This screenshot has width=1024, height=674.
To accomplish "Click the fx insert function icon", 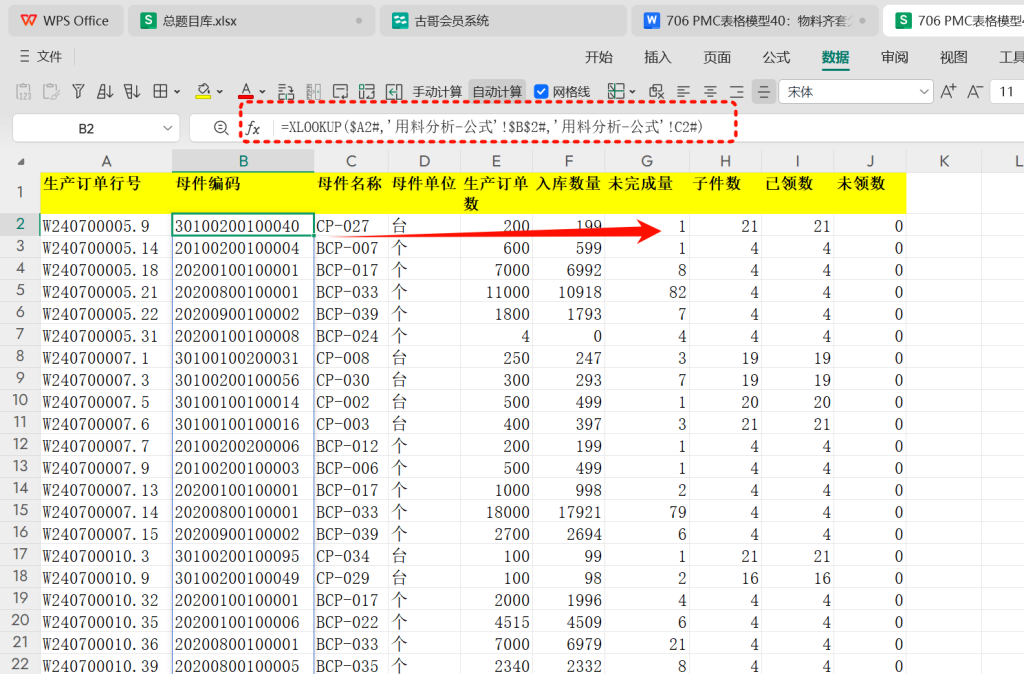I will (253, 128).
